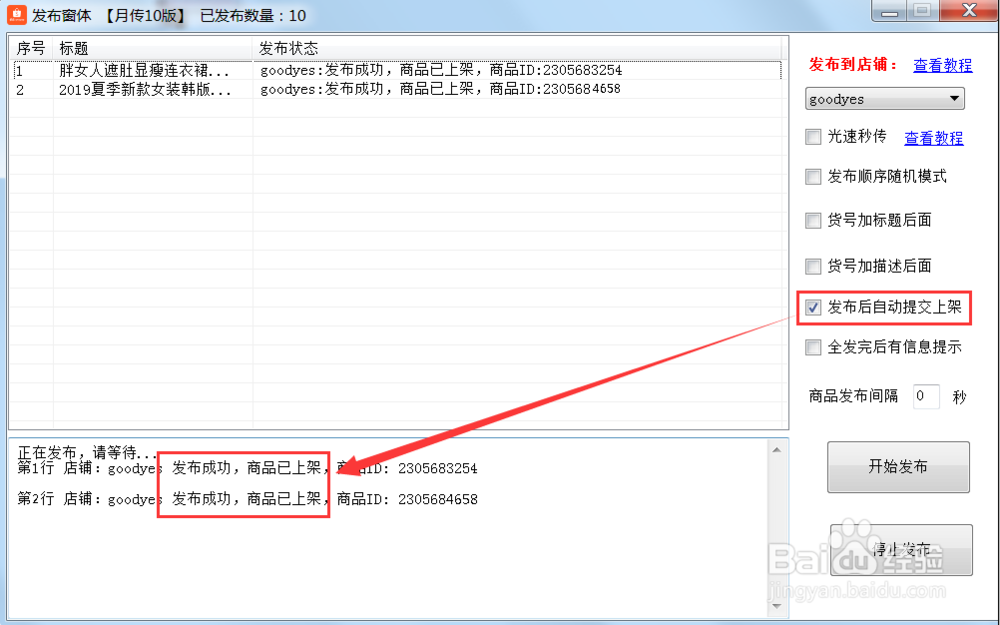Viewport: 1000px width, 625px height.
Task: Tick the 货号加标题后面 checkbox
Action: 812,221
